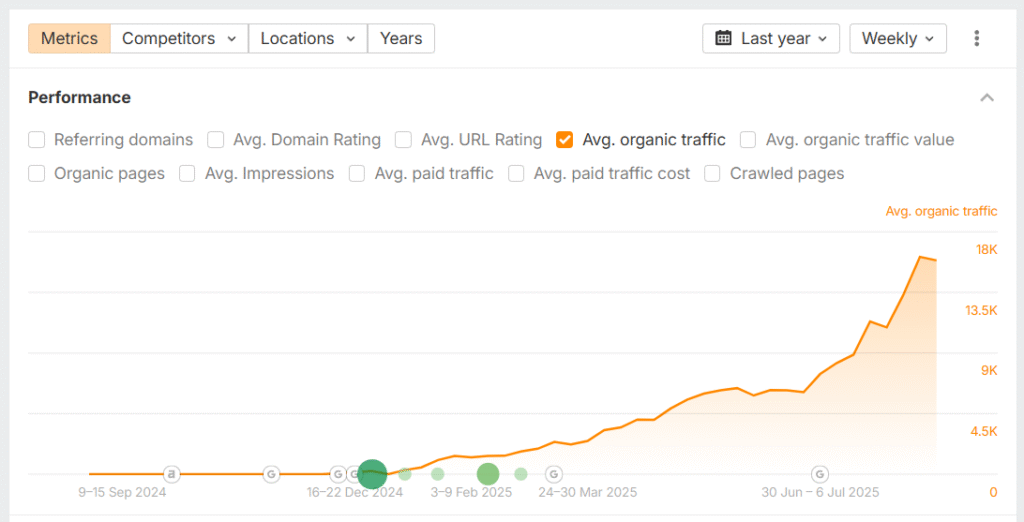Click the 'a' annotation marker on timeline
The image size is (1024, 522).
click(x=172, y=474)
